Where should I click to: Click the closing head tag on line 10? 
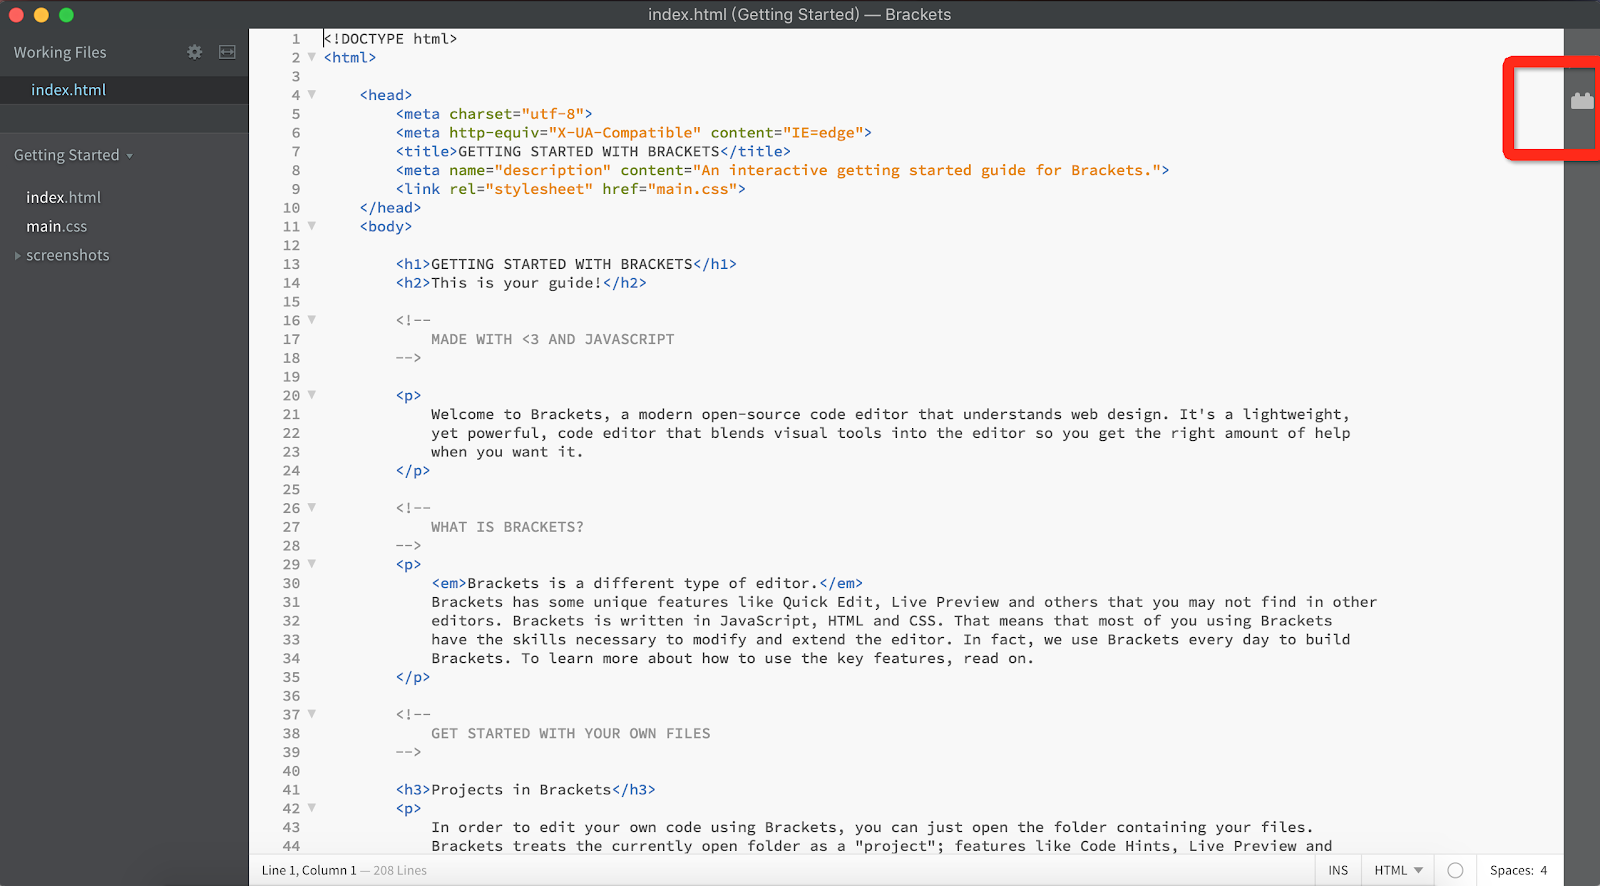390,208
